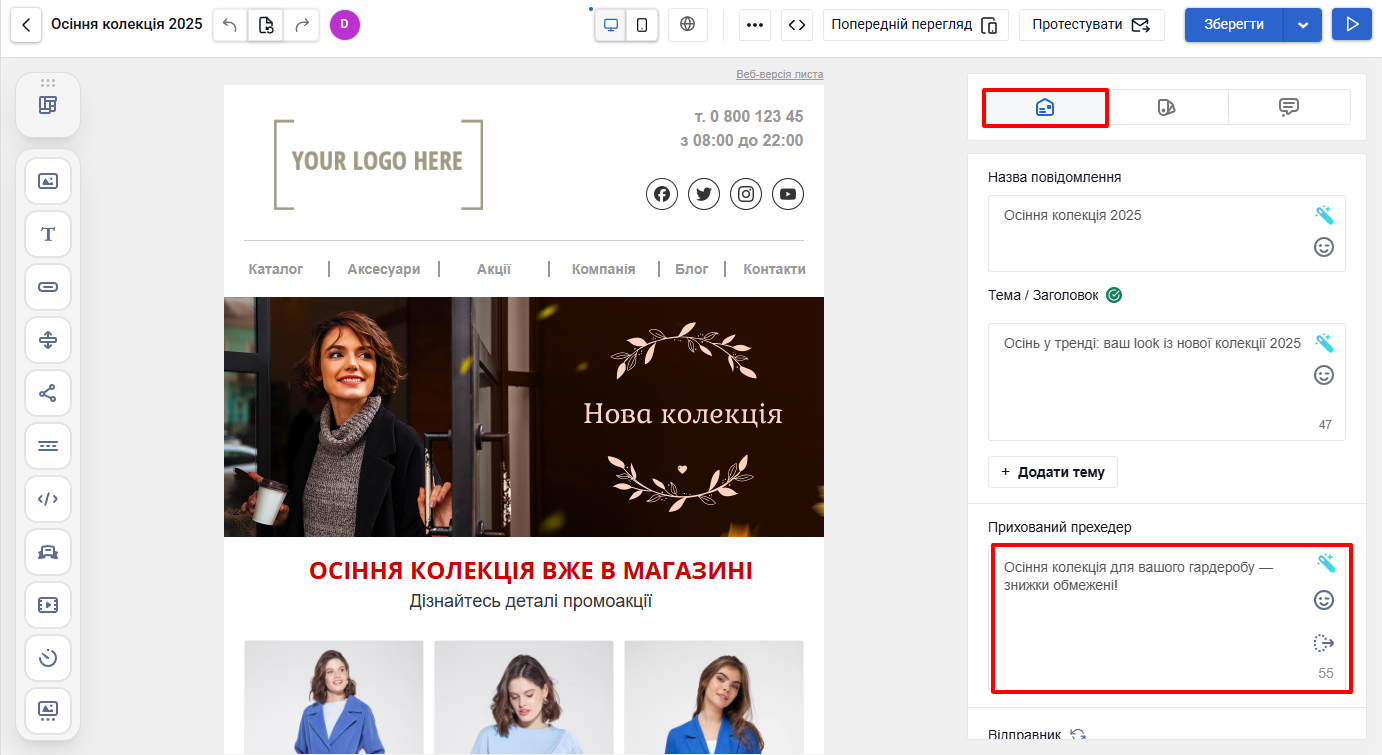Image resolution: width=1382 pixels, height=755 pixels.
Task: Click the Twitter icon in email
Action: pos(704,194)
